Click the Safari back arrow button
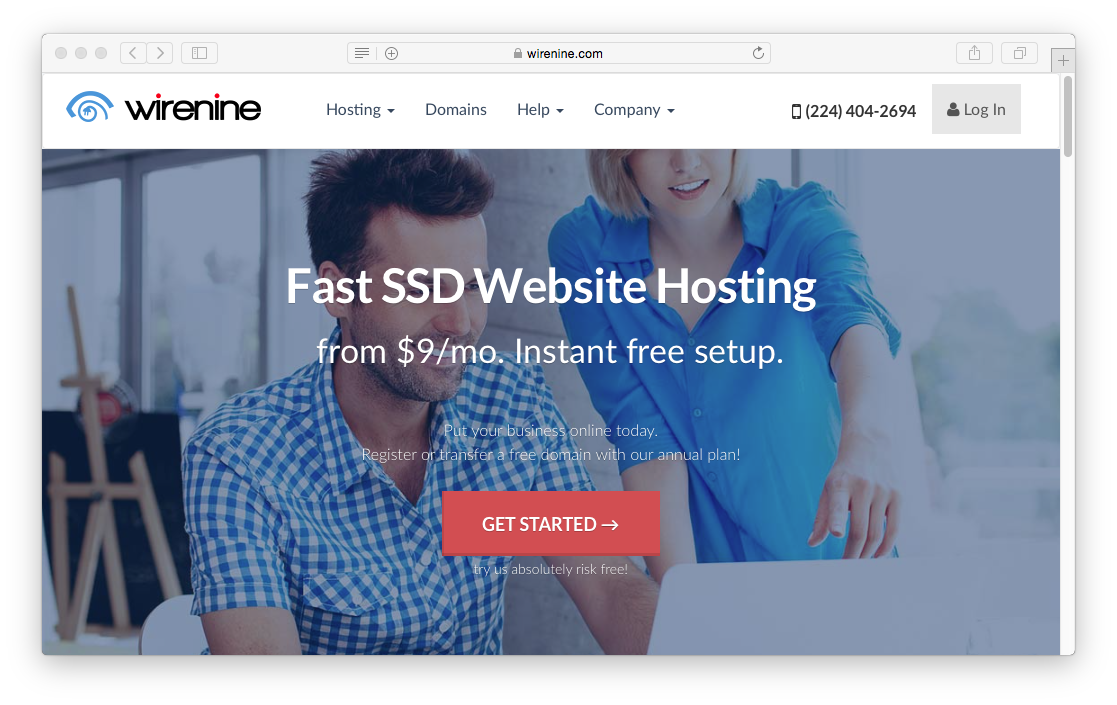Viewport: 1117px width, 705px height. [133, 53]
